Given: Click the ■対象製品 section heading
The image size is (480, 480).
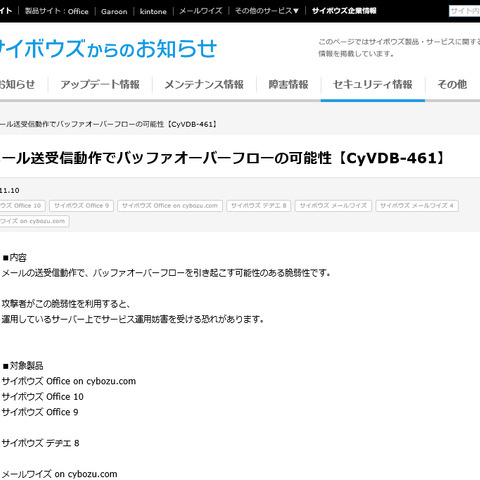Looking at the screenshot, I should 23,366.
